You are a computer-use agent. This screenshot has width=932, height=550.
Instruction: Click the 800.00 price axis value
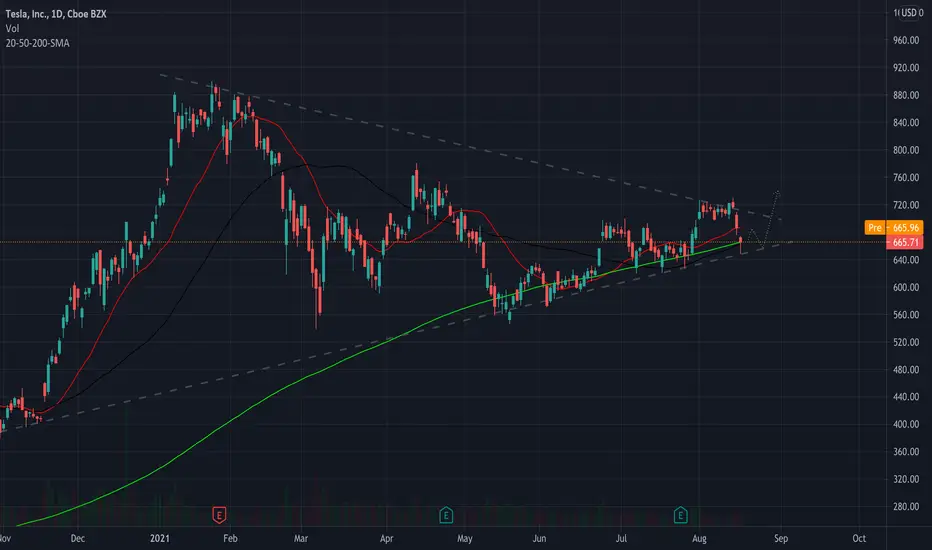[x=906, y=150]
